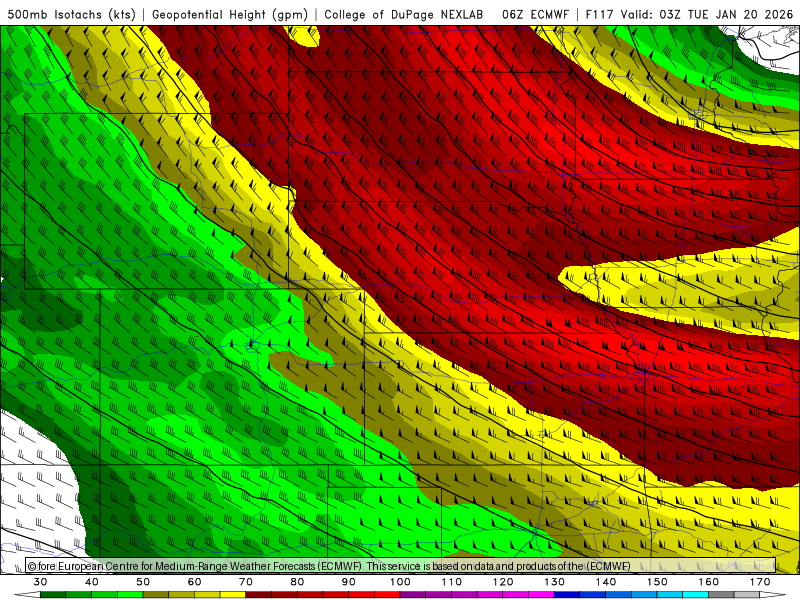The height and width of the screenshot is (600, 800).
Task: Click the bright magenta swatch left of 130
Action: (542, 595)
